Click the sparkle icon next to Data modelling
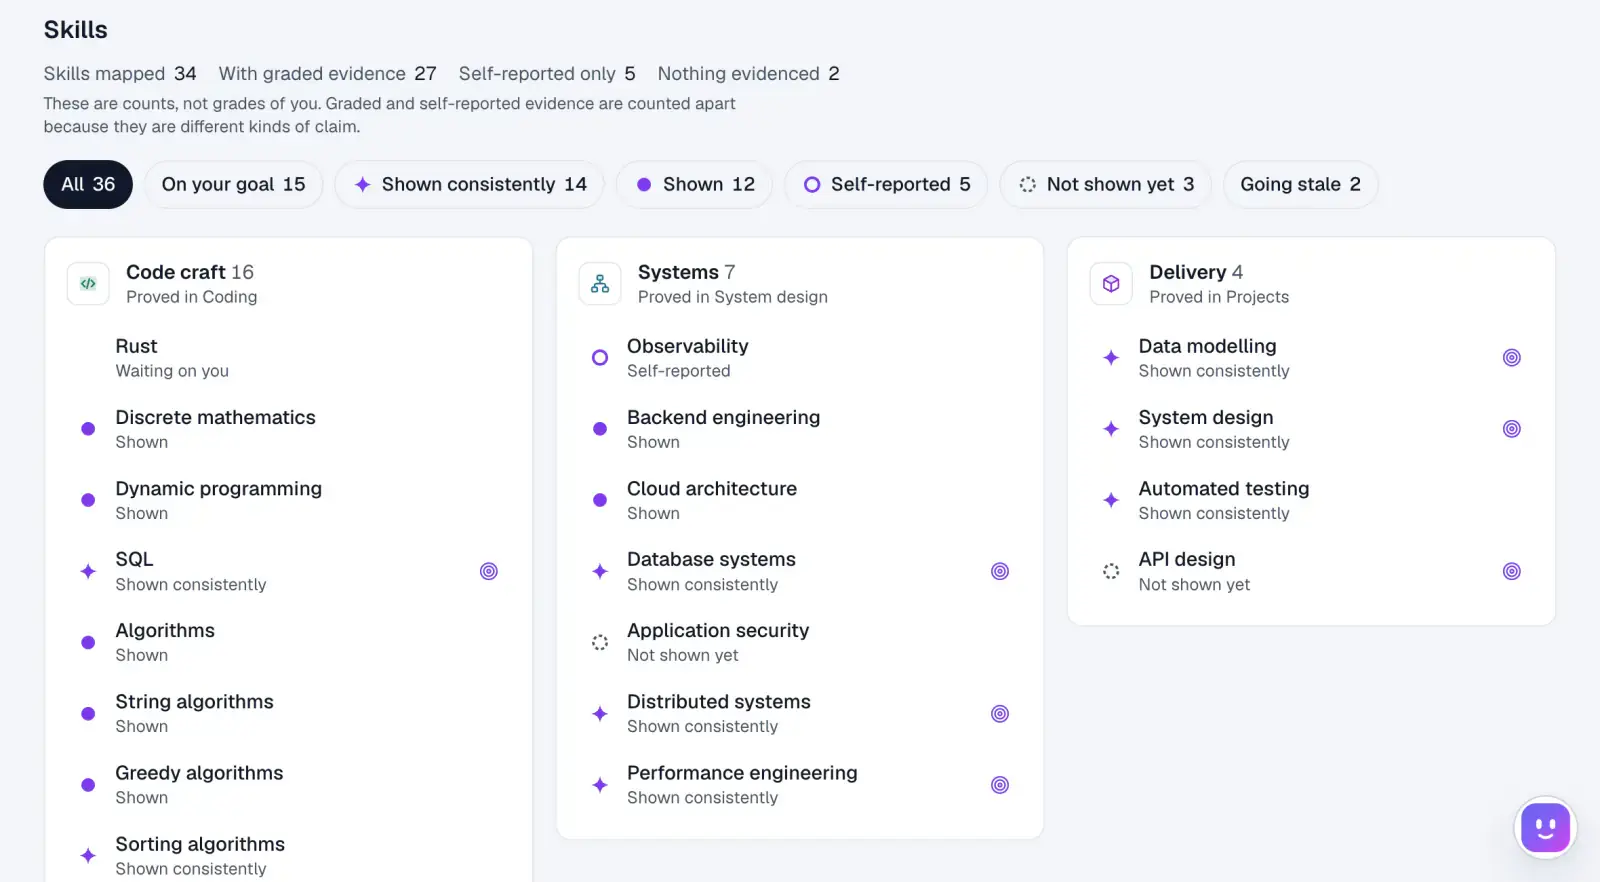This screenshot has width=1600, height=882. point(1111,358)
